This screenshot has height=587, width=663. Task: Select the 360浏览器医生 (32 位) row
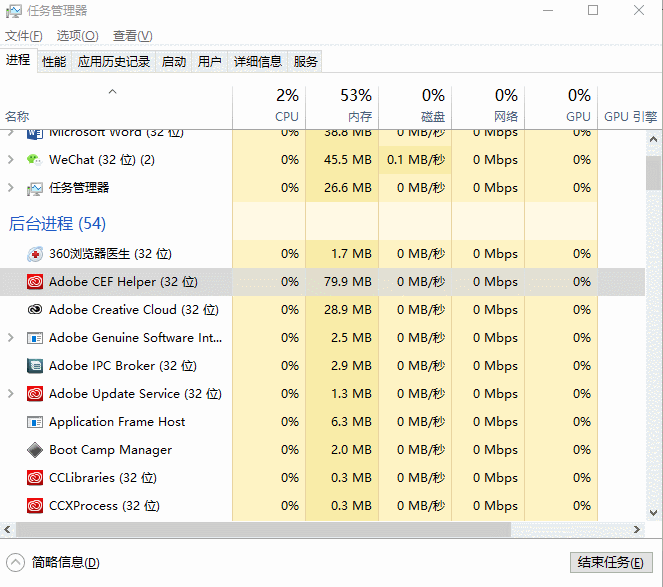[322, 254]
